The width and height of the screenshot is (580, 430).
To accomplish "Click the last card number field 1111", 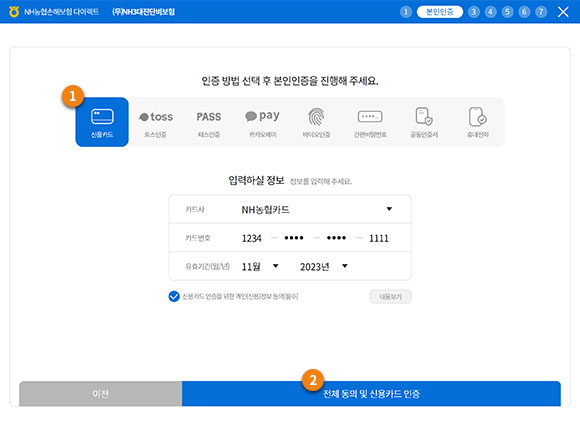I will coord(379,238).
